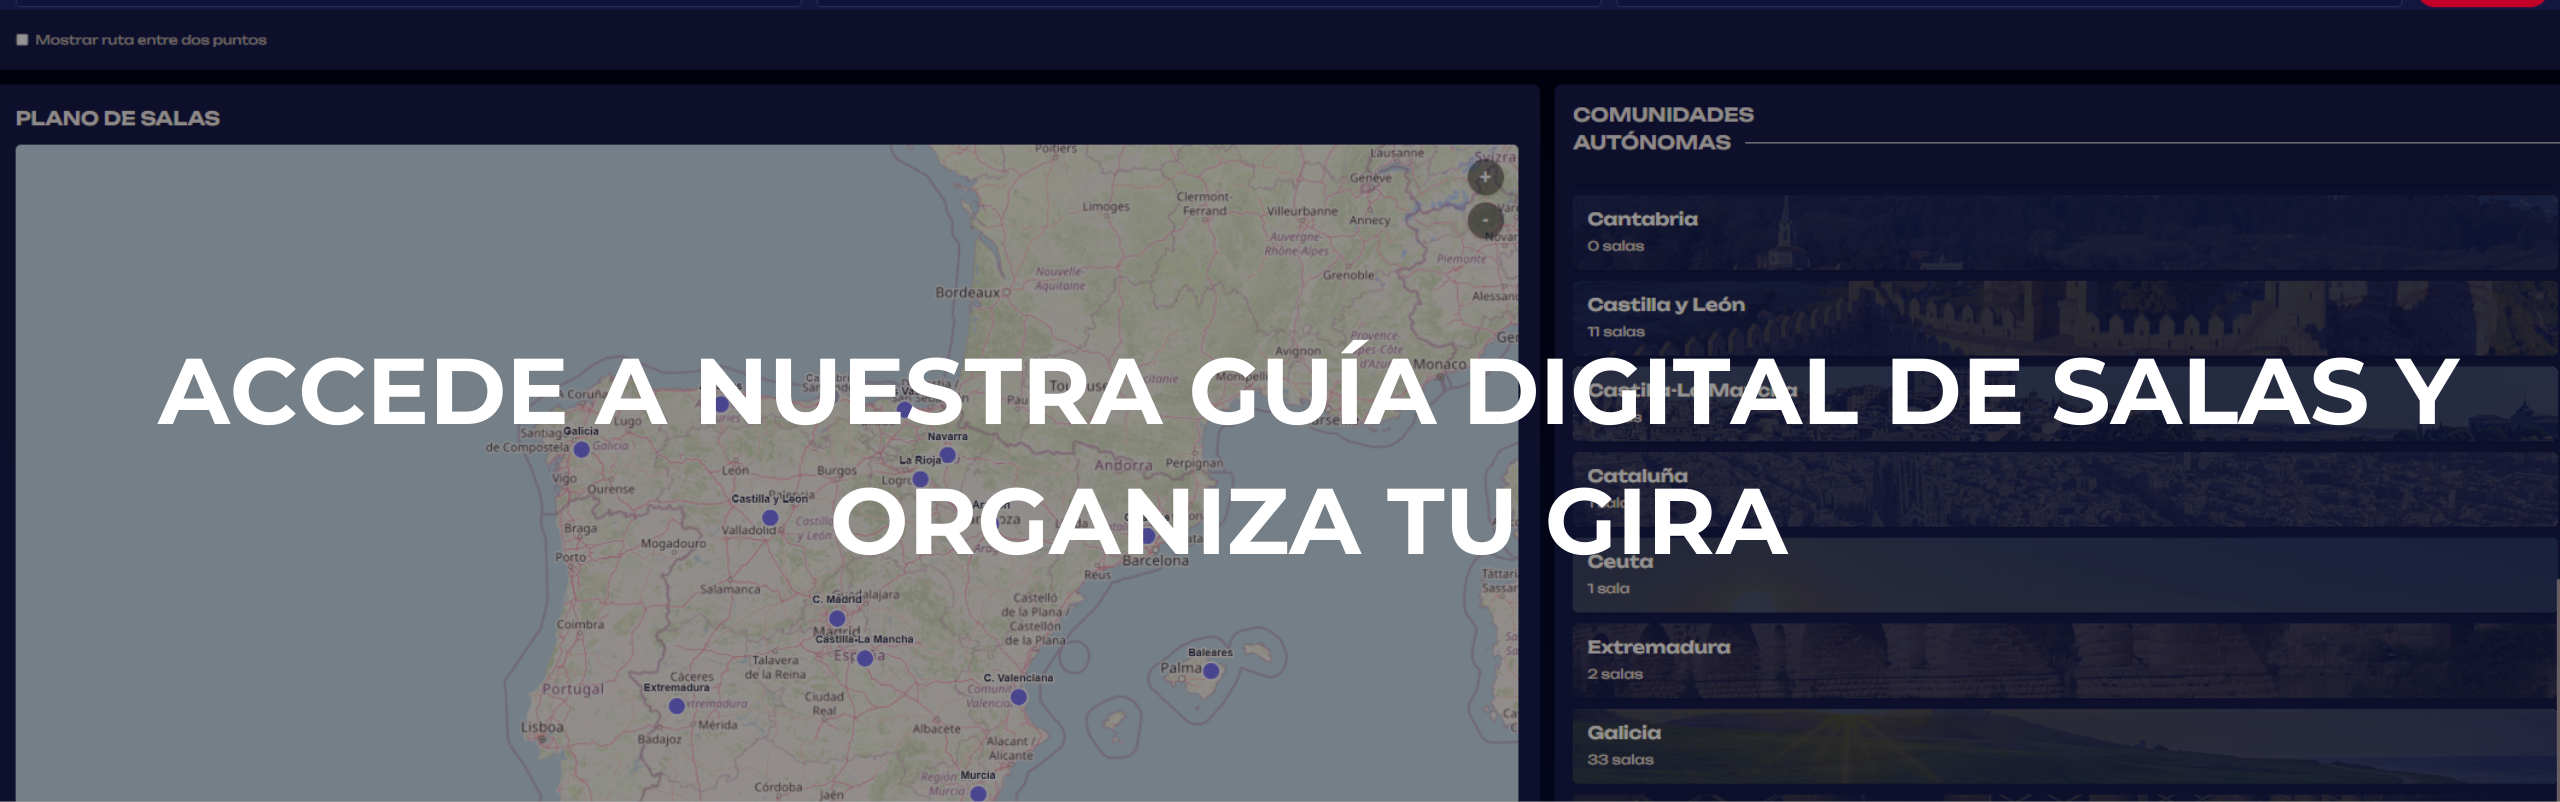Viewport: 2560px width, 802px height.
Task: Zoom out on the map
Action: pyautogui.click(x=1485, y=220)
